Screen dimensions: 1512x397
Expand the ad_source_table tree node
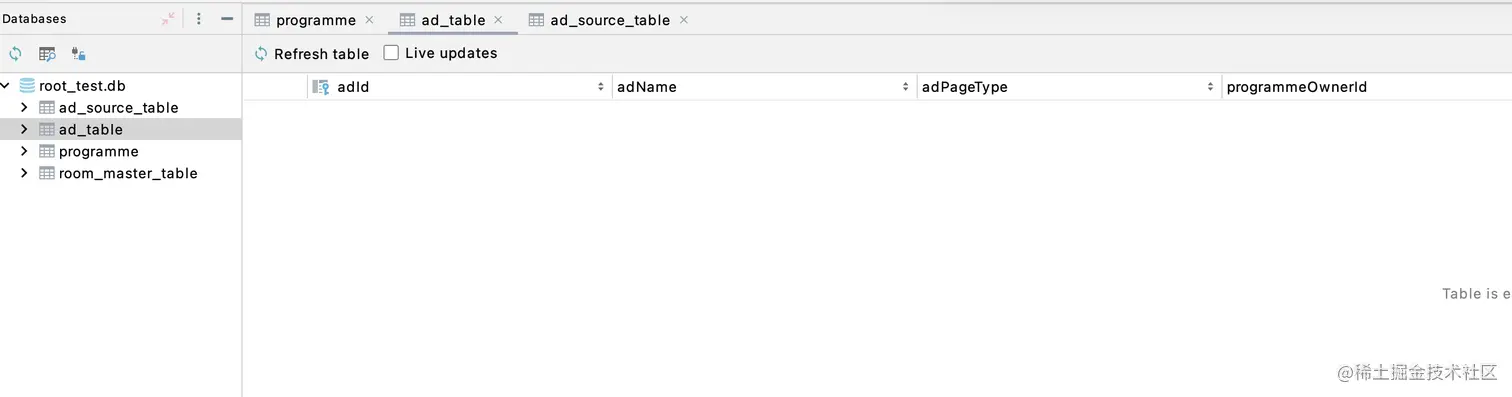pyautogui.click(x=24, y=108)
